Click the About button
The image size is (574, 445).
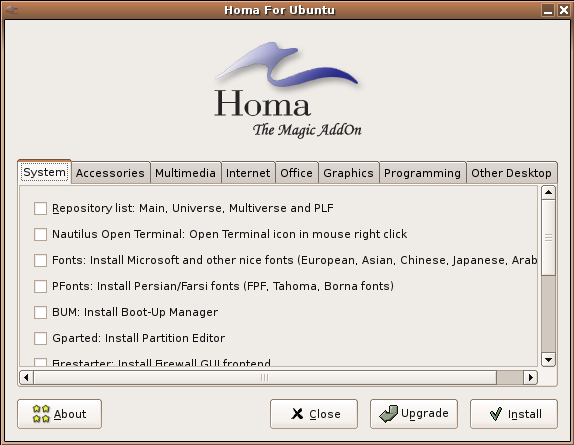pyautogui.click(x=59, y=414)
